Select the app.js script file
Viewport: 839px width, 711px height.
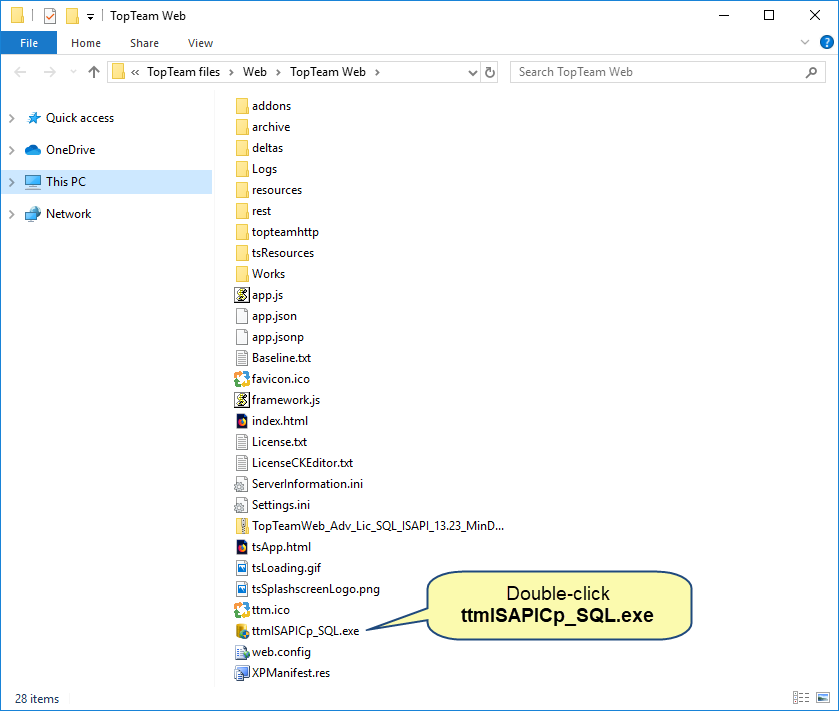point(259,295)
